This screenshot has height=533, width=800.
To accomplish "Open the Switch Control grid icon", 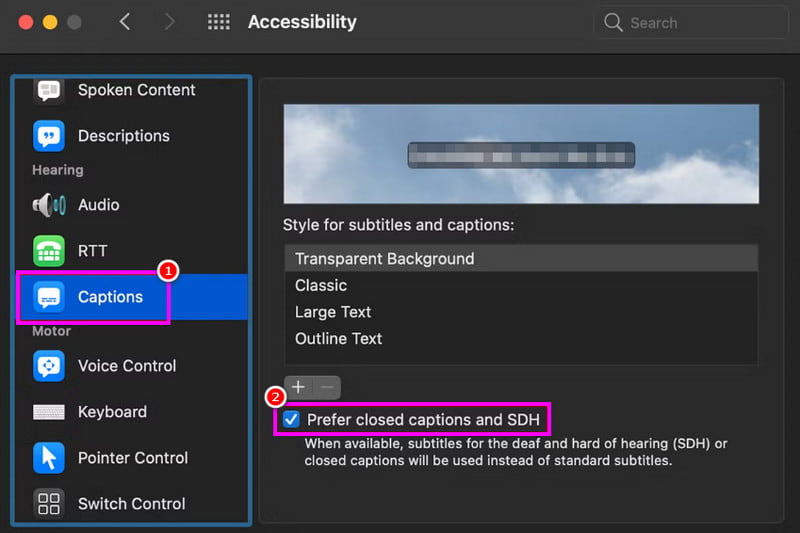I will click(x=48, y=504).
